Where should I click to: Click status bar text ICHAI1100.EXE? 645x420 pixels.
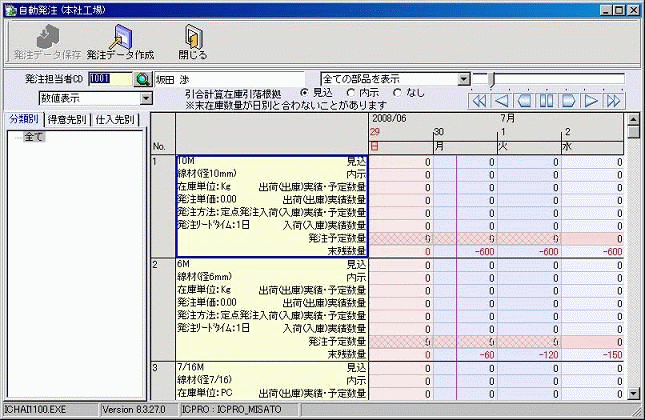pyautogui.click(x=35, y=410)
